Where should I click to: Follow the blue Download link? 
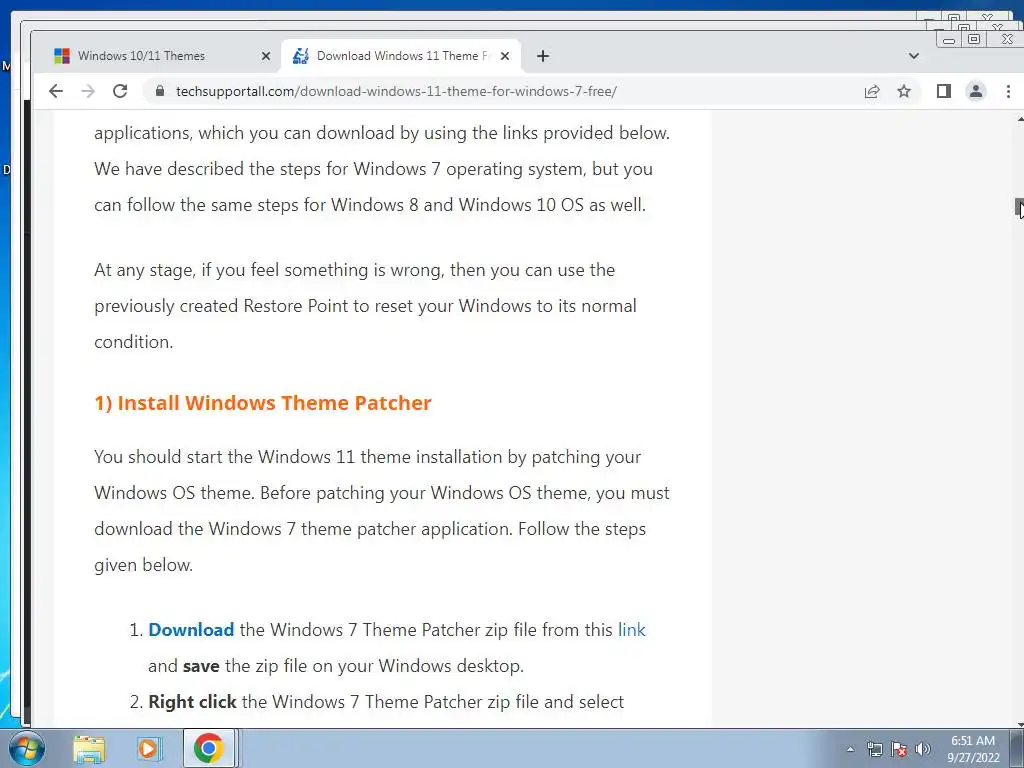point(191,630)
